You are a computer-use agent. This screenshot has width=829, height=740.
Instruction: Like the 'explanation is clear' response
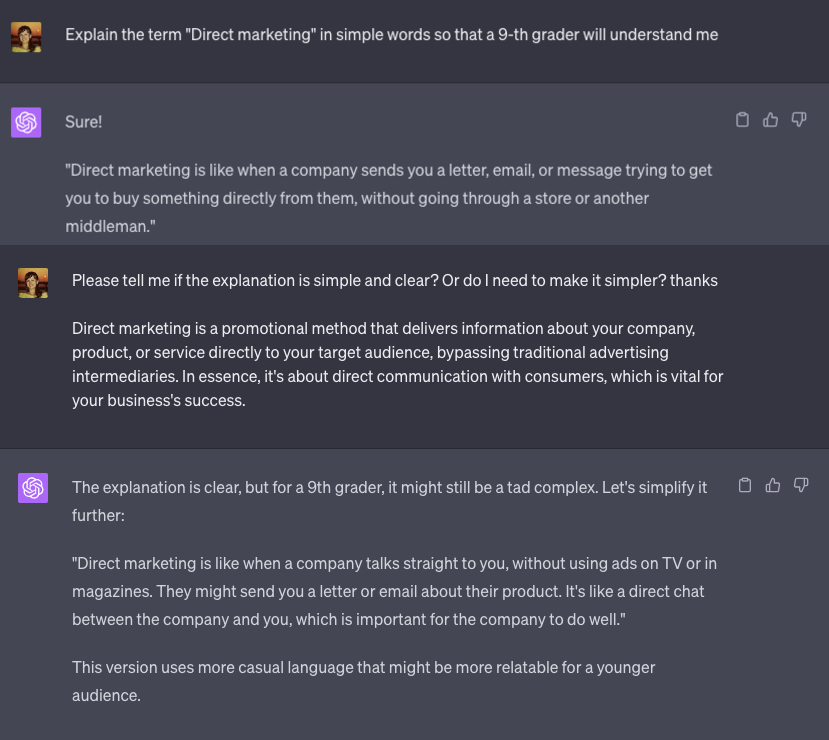(x=772, y=486)
